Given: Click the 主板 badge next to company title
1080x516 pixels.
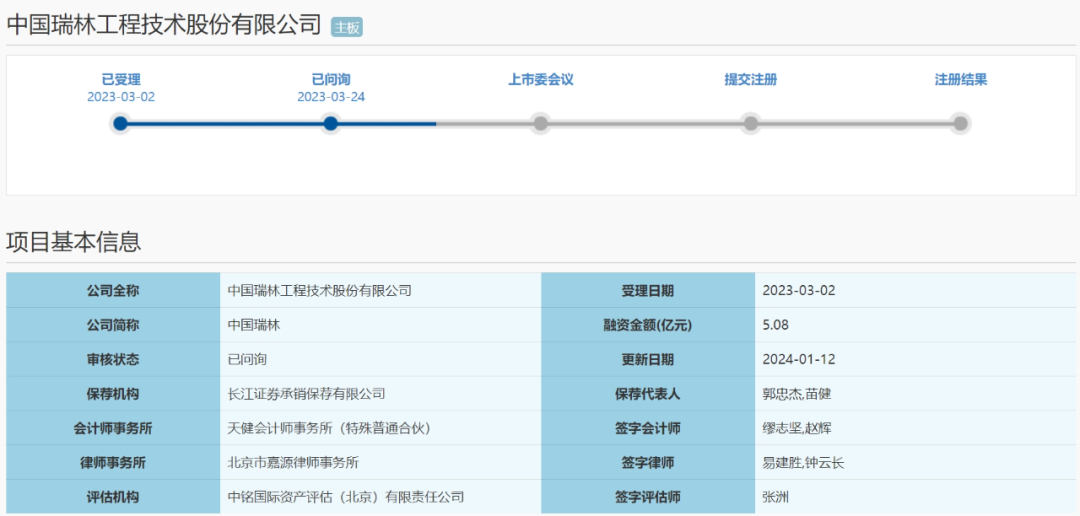Looking at the screenshot, I should [x=346, y=28].
